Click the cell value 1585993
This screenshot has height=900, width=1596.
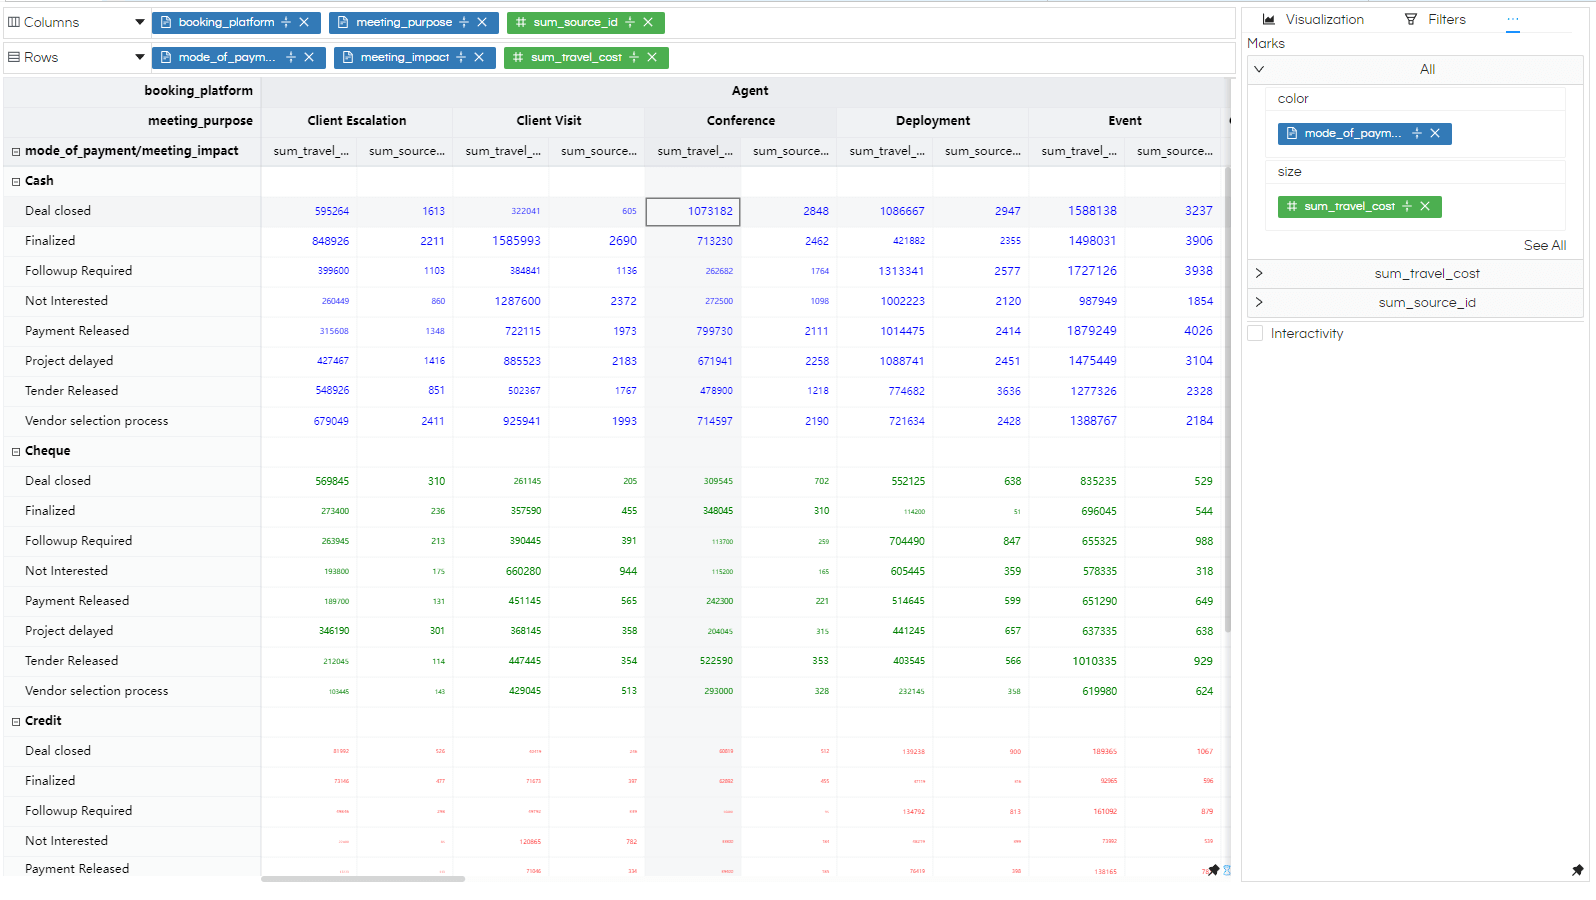pyautogui.click(x=516, y=241)
